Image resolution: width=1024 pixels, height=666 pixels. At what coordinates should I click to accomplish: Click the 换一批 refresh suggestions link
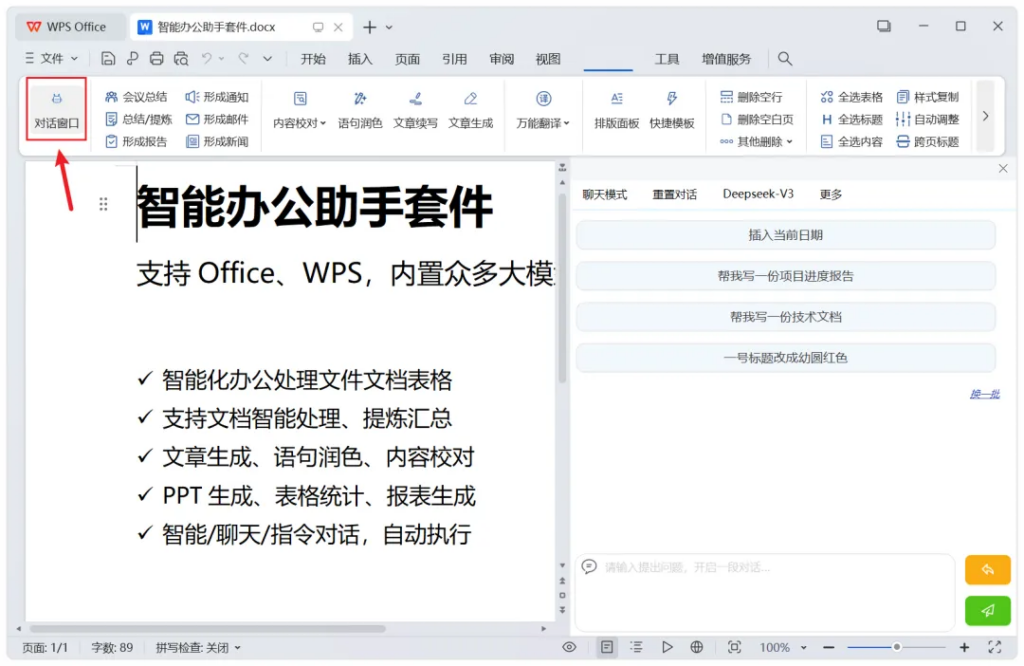pos(984,394)
